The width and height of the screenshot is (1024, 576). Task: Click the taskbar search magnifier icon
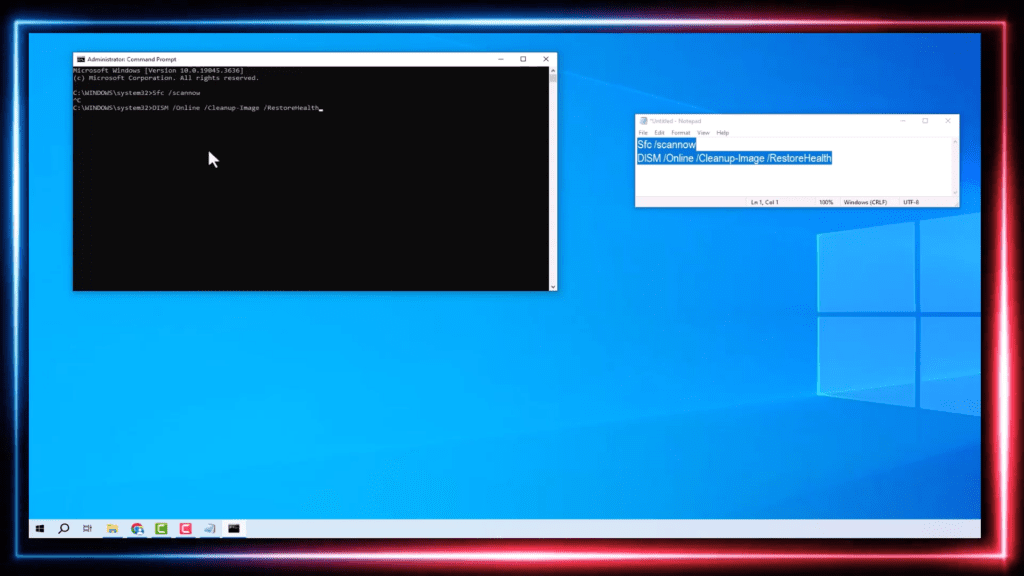click(x=64, y=528)
